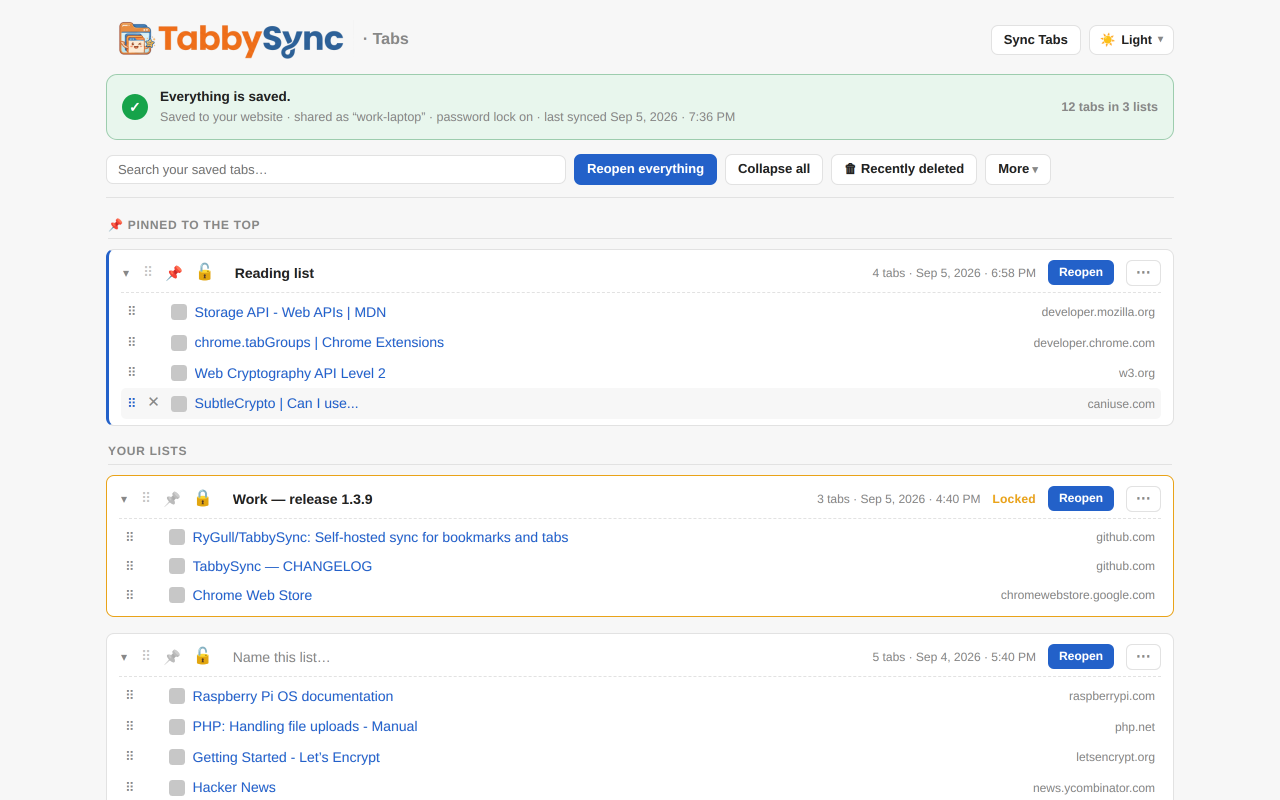The height and width of the screenshot is (800, 1280).
Task: Lock the unnamed 'Name this list…' list
Action: click(202, 656)
